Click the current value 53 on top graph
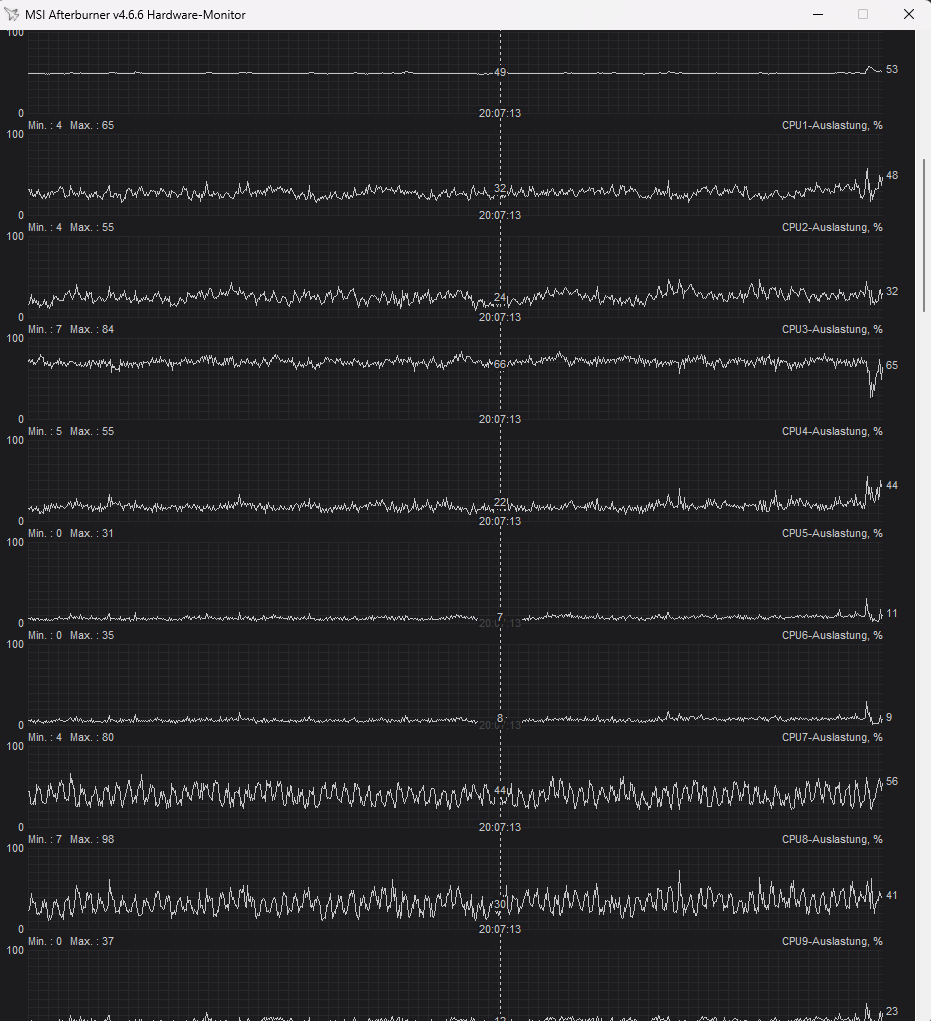 pyautogui.click(x=892, y=69)
